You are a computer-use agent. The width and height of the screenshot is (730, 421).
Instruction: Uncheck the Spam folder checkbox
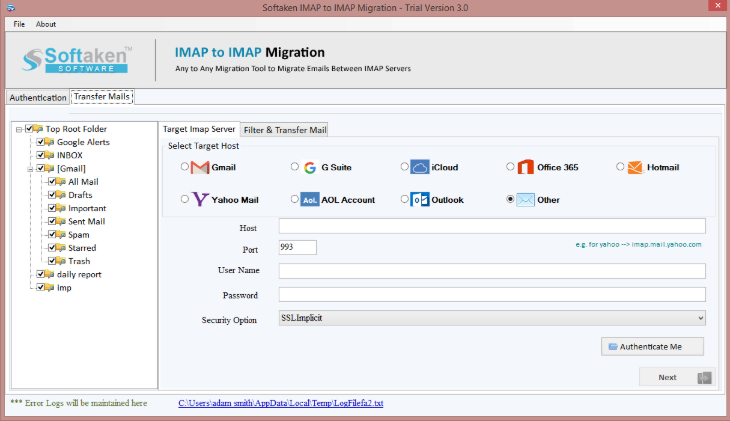click(x=52, y=234)
